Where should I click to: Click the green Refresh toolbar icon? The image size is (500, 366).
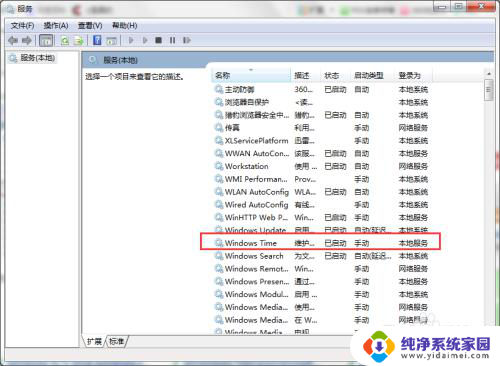point(65,41)
